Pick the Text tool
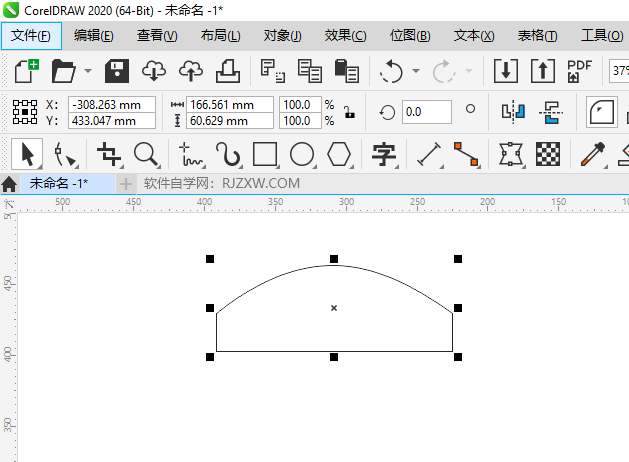This screenshot has width=629, height=462. tap(384, 154)
